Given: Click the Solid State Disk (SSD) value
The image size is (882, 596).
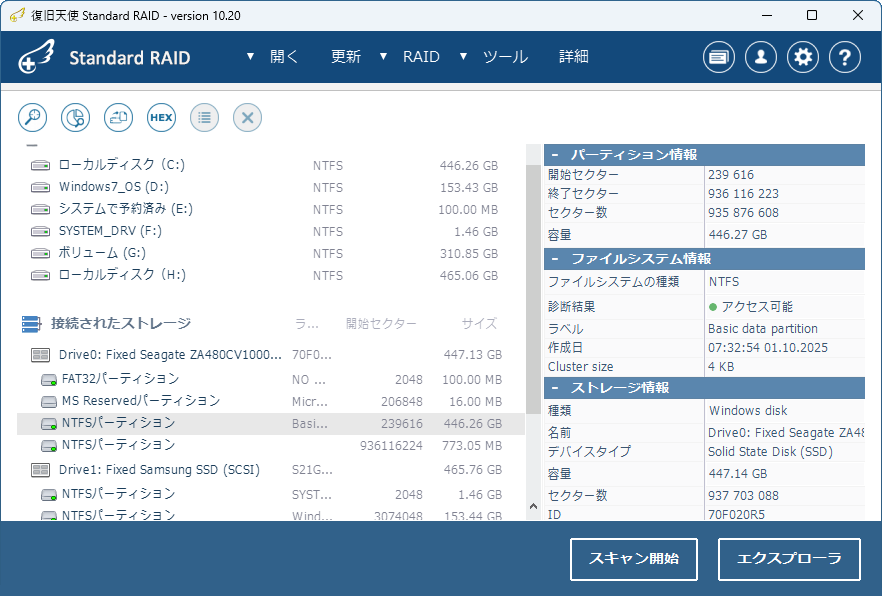Looking at the screenshot, I should (770, 451).
